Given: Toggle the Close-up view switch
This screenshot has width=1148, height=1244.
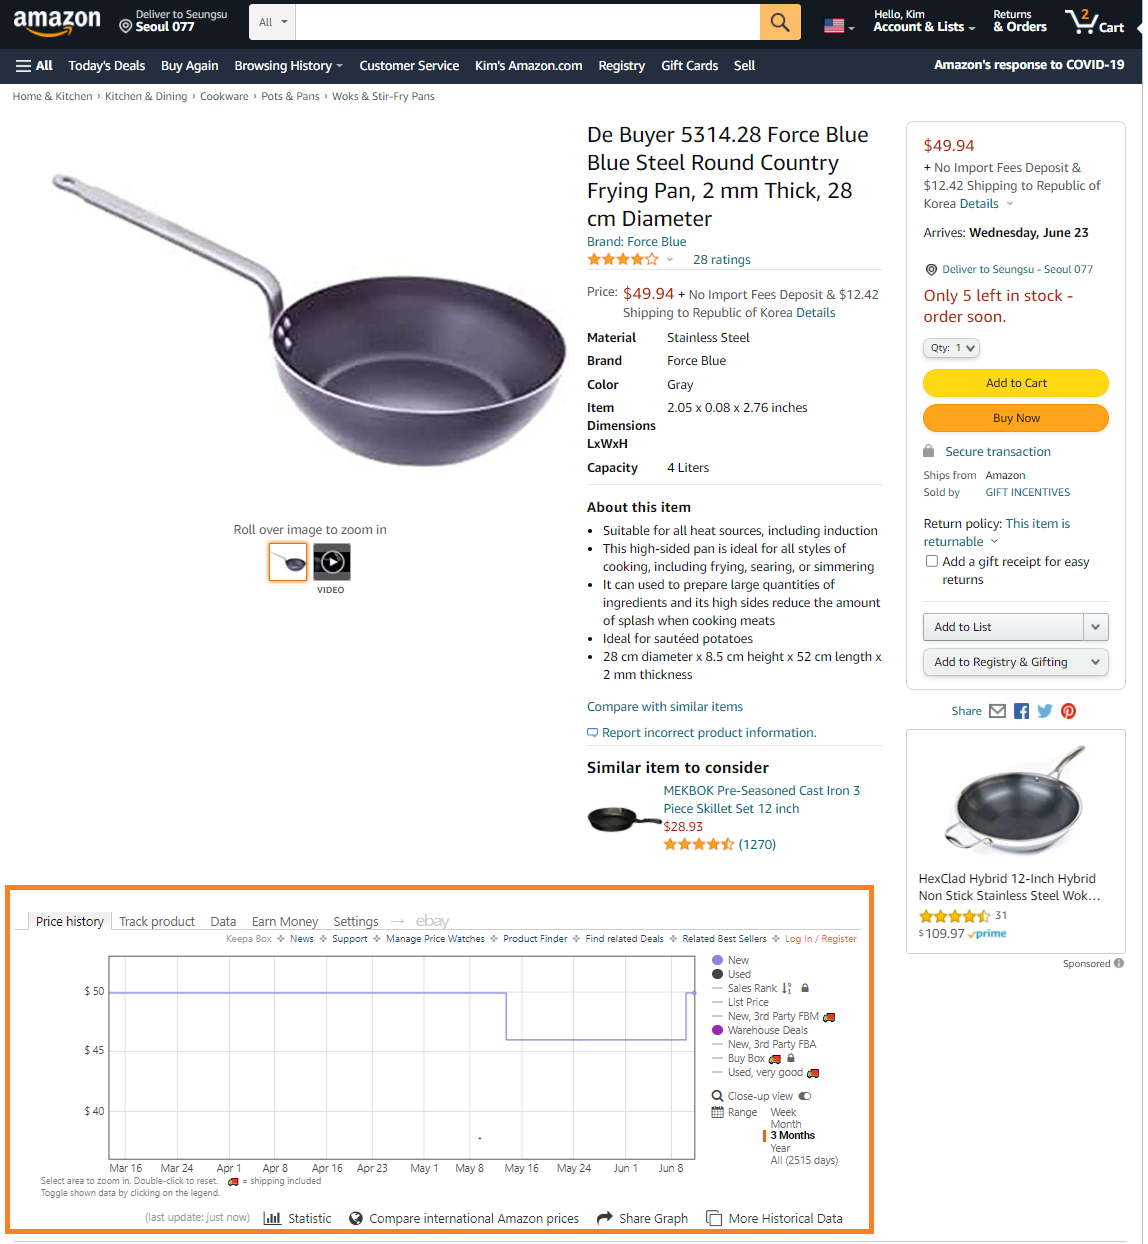Looking at the screenshot, I should (x=804, y=1096).
